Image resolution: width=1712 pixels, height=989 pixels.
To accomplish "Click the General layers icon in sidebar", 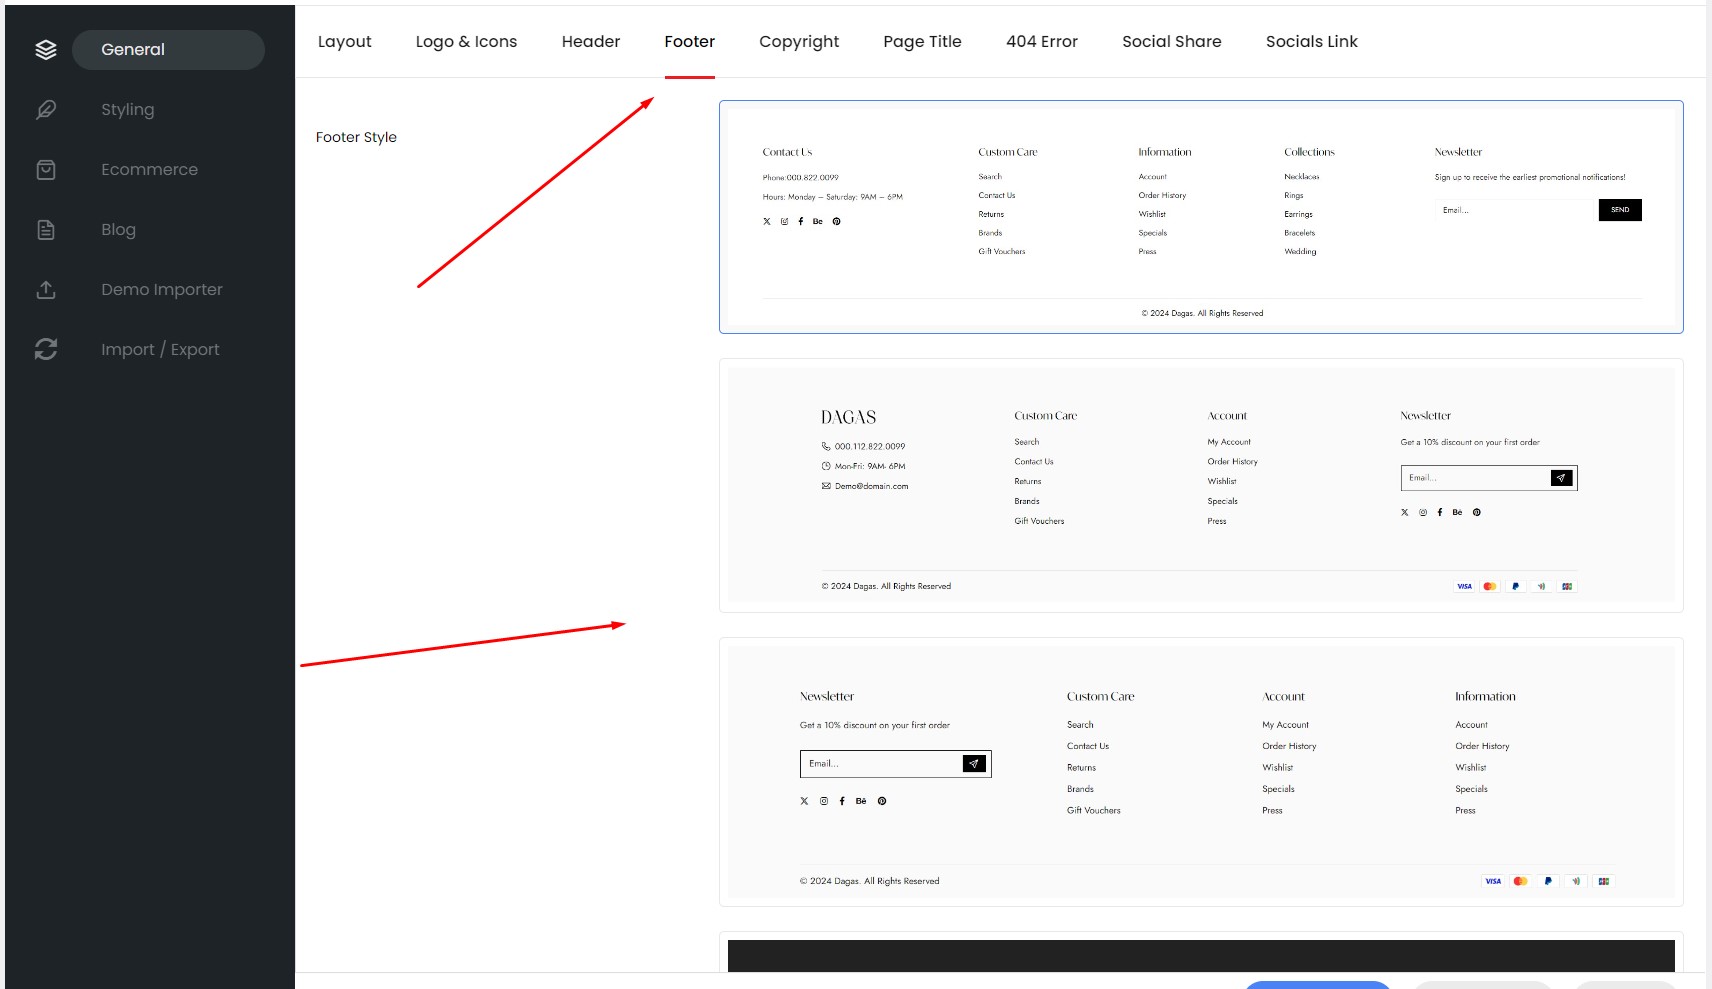I will (46, 50).
